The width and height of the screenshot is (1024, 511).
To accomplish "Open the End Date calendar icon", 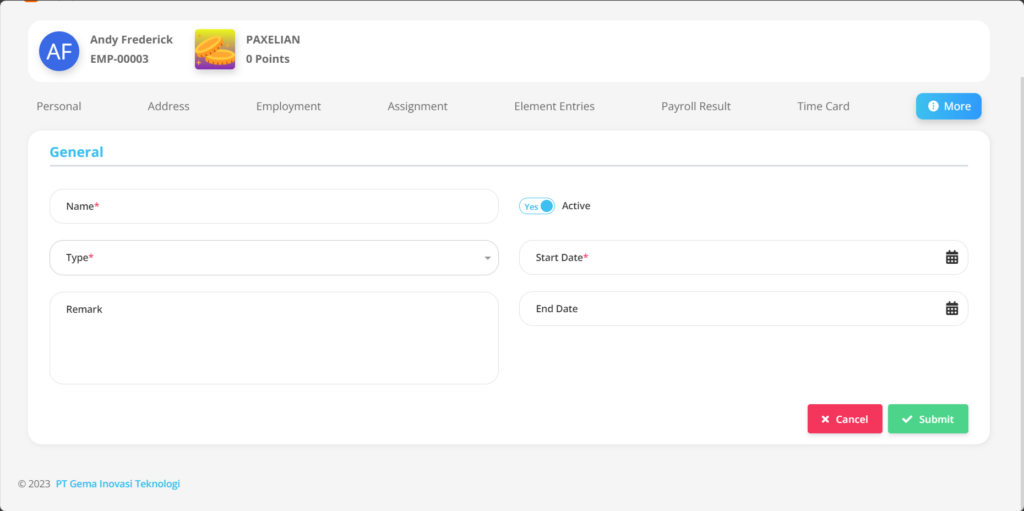I will pyautogui.click(x=952, y=308).
